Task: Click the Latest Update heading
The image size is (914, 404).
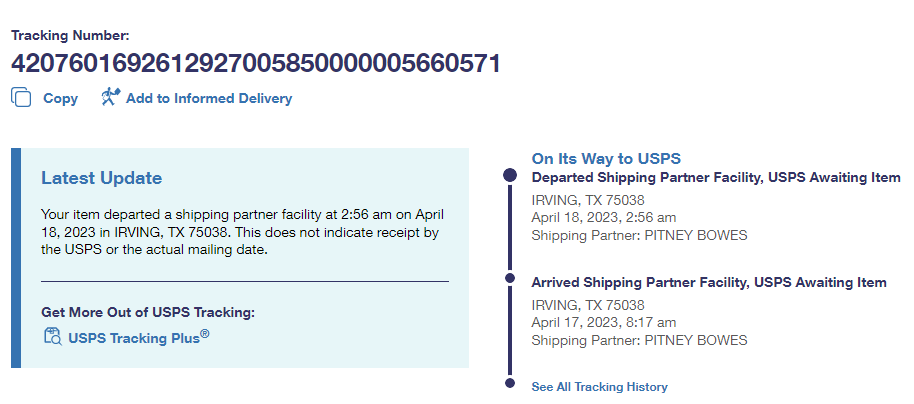Action: point(101,178)
